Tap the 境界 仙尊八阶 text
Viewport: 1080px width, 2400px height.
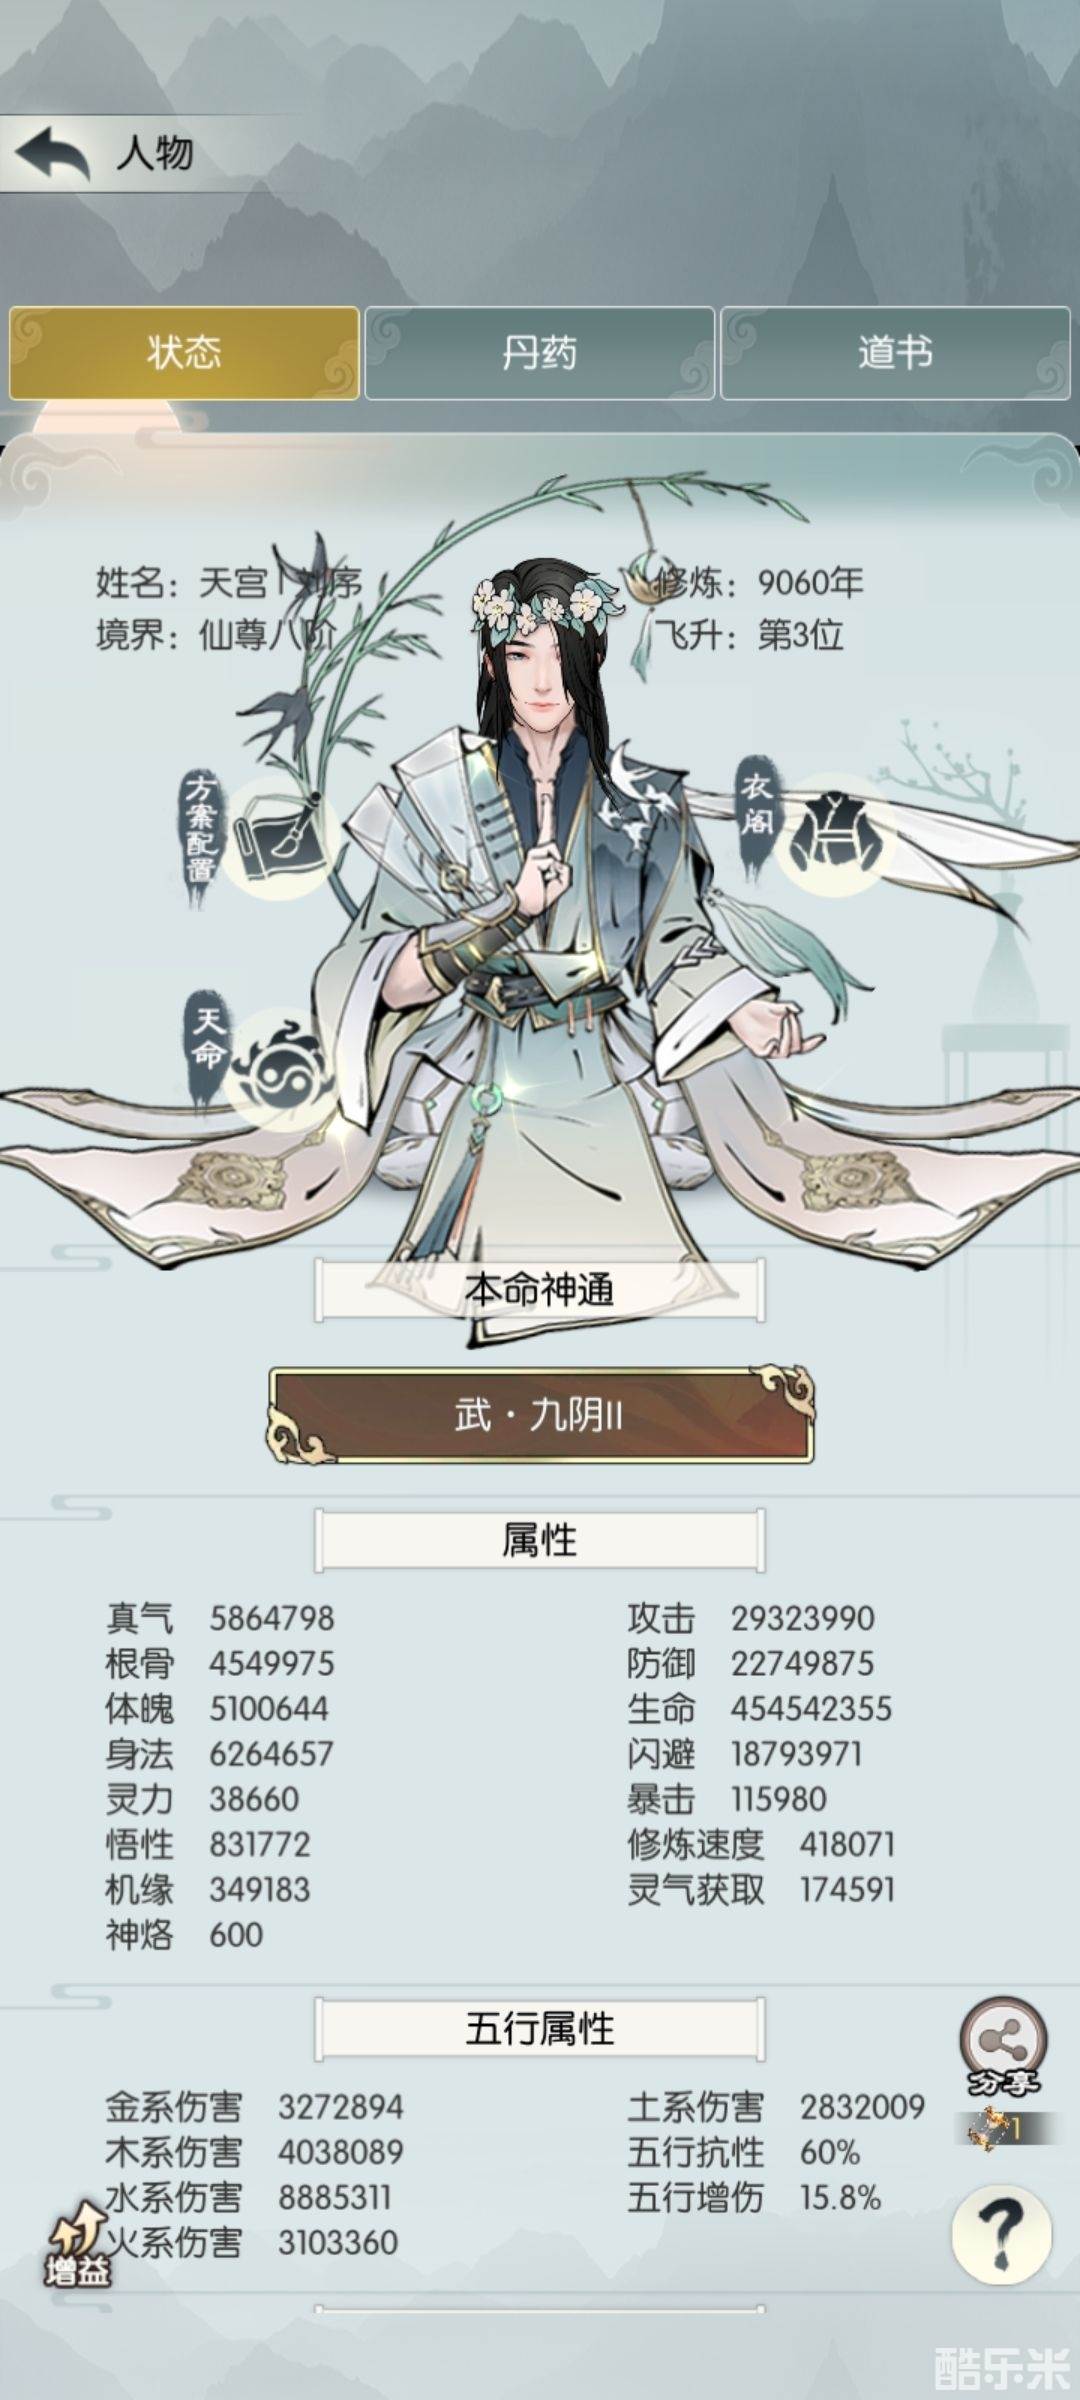tap(216, 634)
